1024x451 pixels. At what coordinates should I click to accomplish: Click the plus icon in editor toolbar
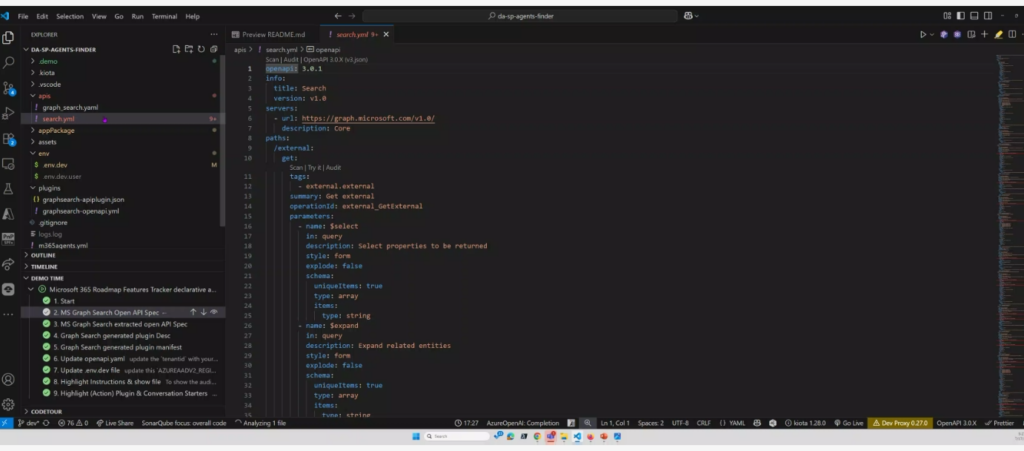[984, 35]
